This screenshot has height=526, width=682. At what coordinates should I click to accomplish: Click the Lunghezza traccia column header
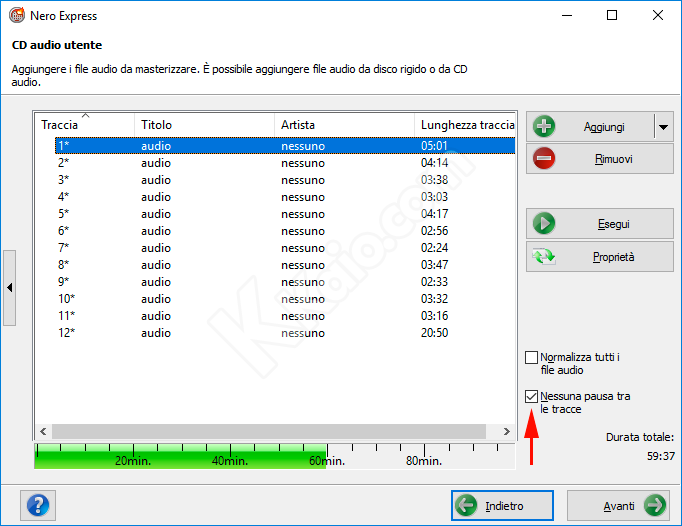(465, 125)
